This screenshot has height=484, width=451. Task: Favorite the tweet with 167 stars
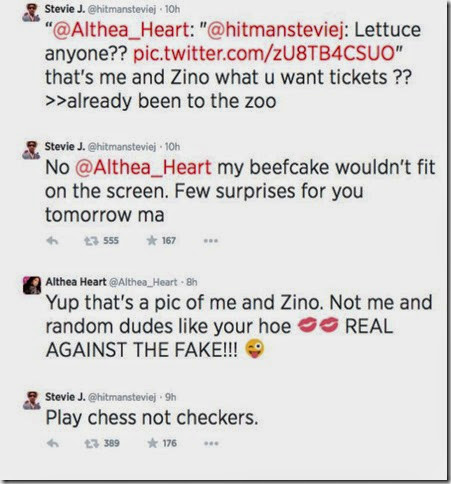click(x=151, y=240)
